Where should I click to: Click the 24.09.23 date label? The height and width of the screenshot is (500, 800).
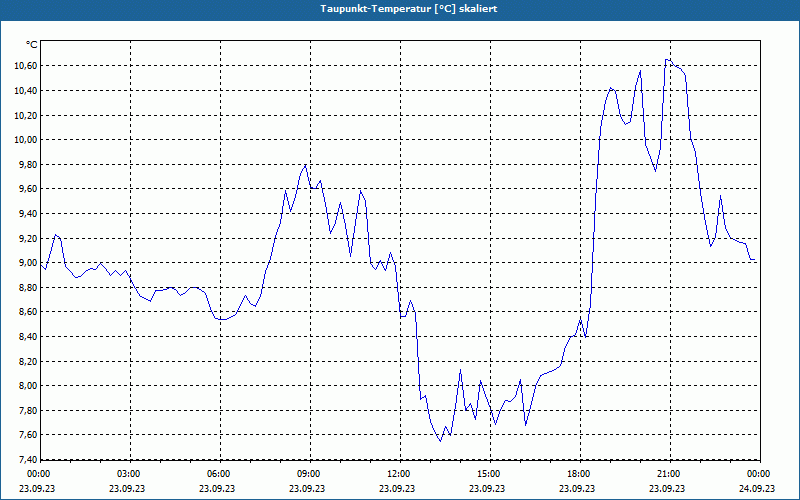[x=757, y=488]
